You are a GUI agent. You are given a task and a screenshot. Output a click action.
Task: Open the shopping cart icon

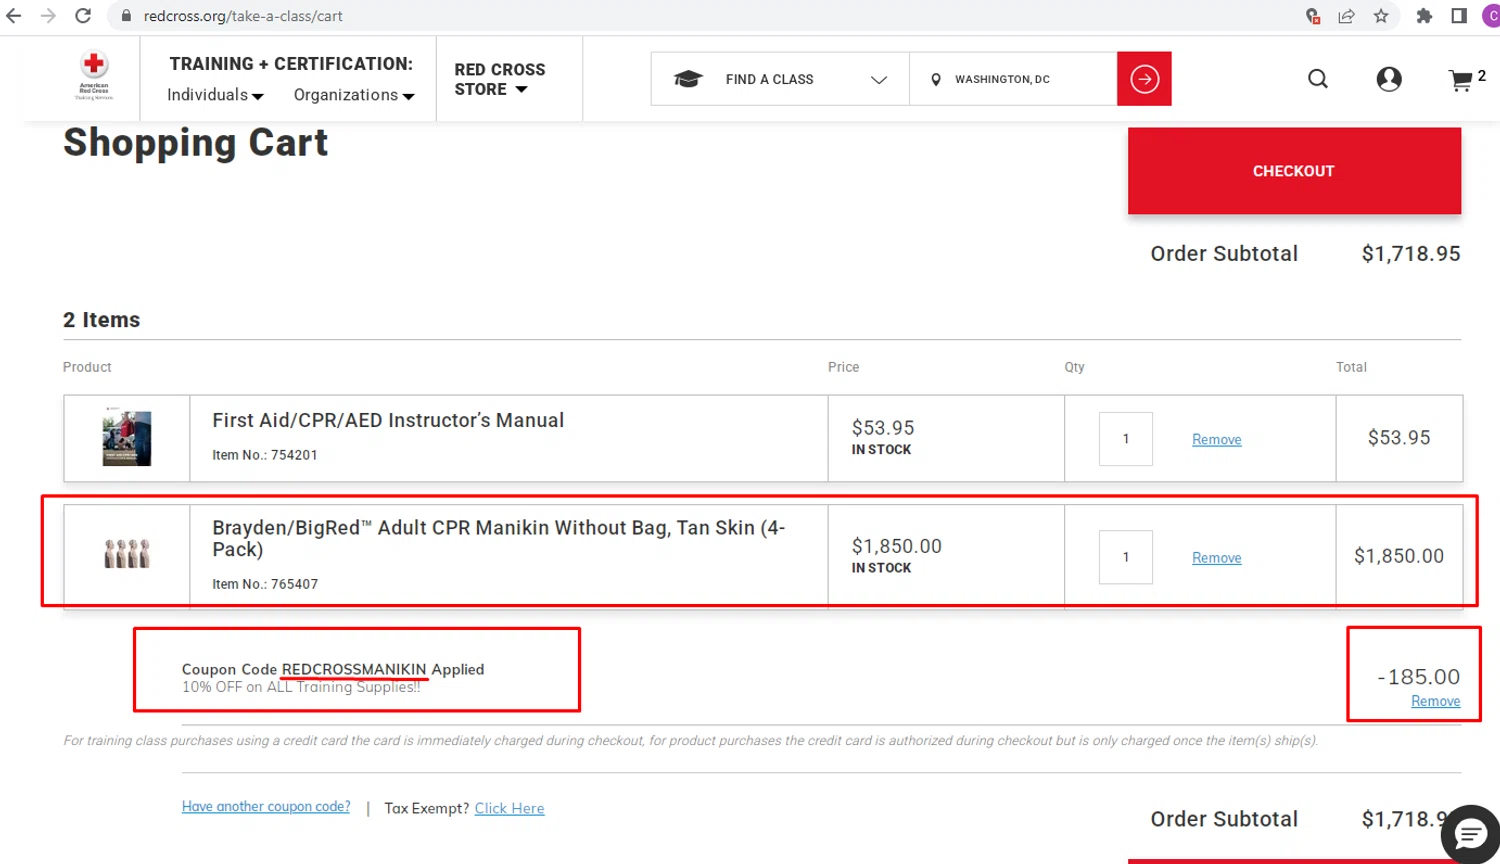(x=1461, y=81)
